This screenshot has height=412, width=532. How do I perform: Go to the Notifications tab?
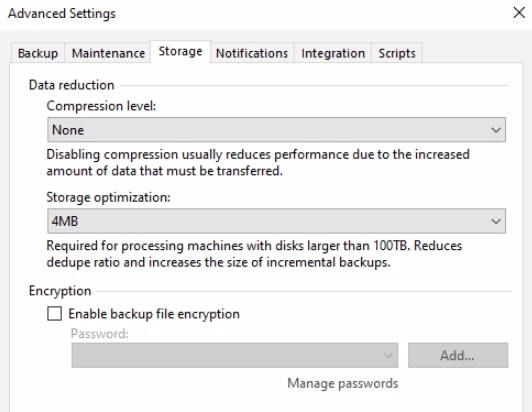click(x=252, y=53)
